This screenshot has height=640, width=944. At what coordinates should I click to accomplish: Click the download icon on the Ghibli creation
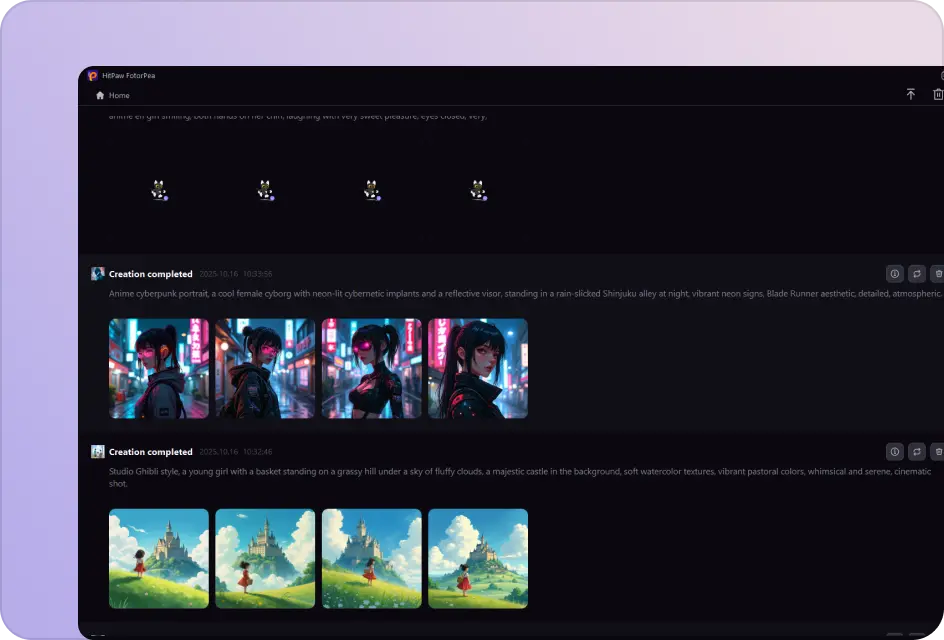894,452
